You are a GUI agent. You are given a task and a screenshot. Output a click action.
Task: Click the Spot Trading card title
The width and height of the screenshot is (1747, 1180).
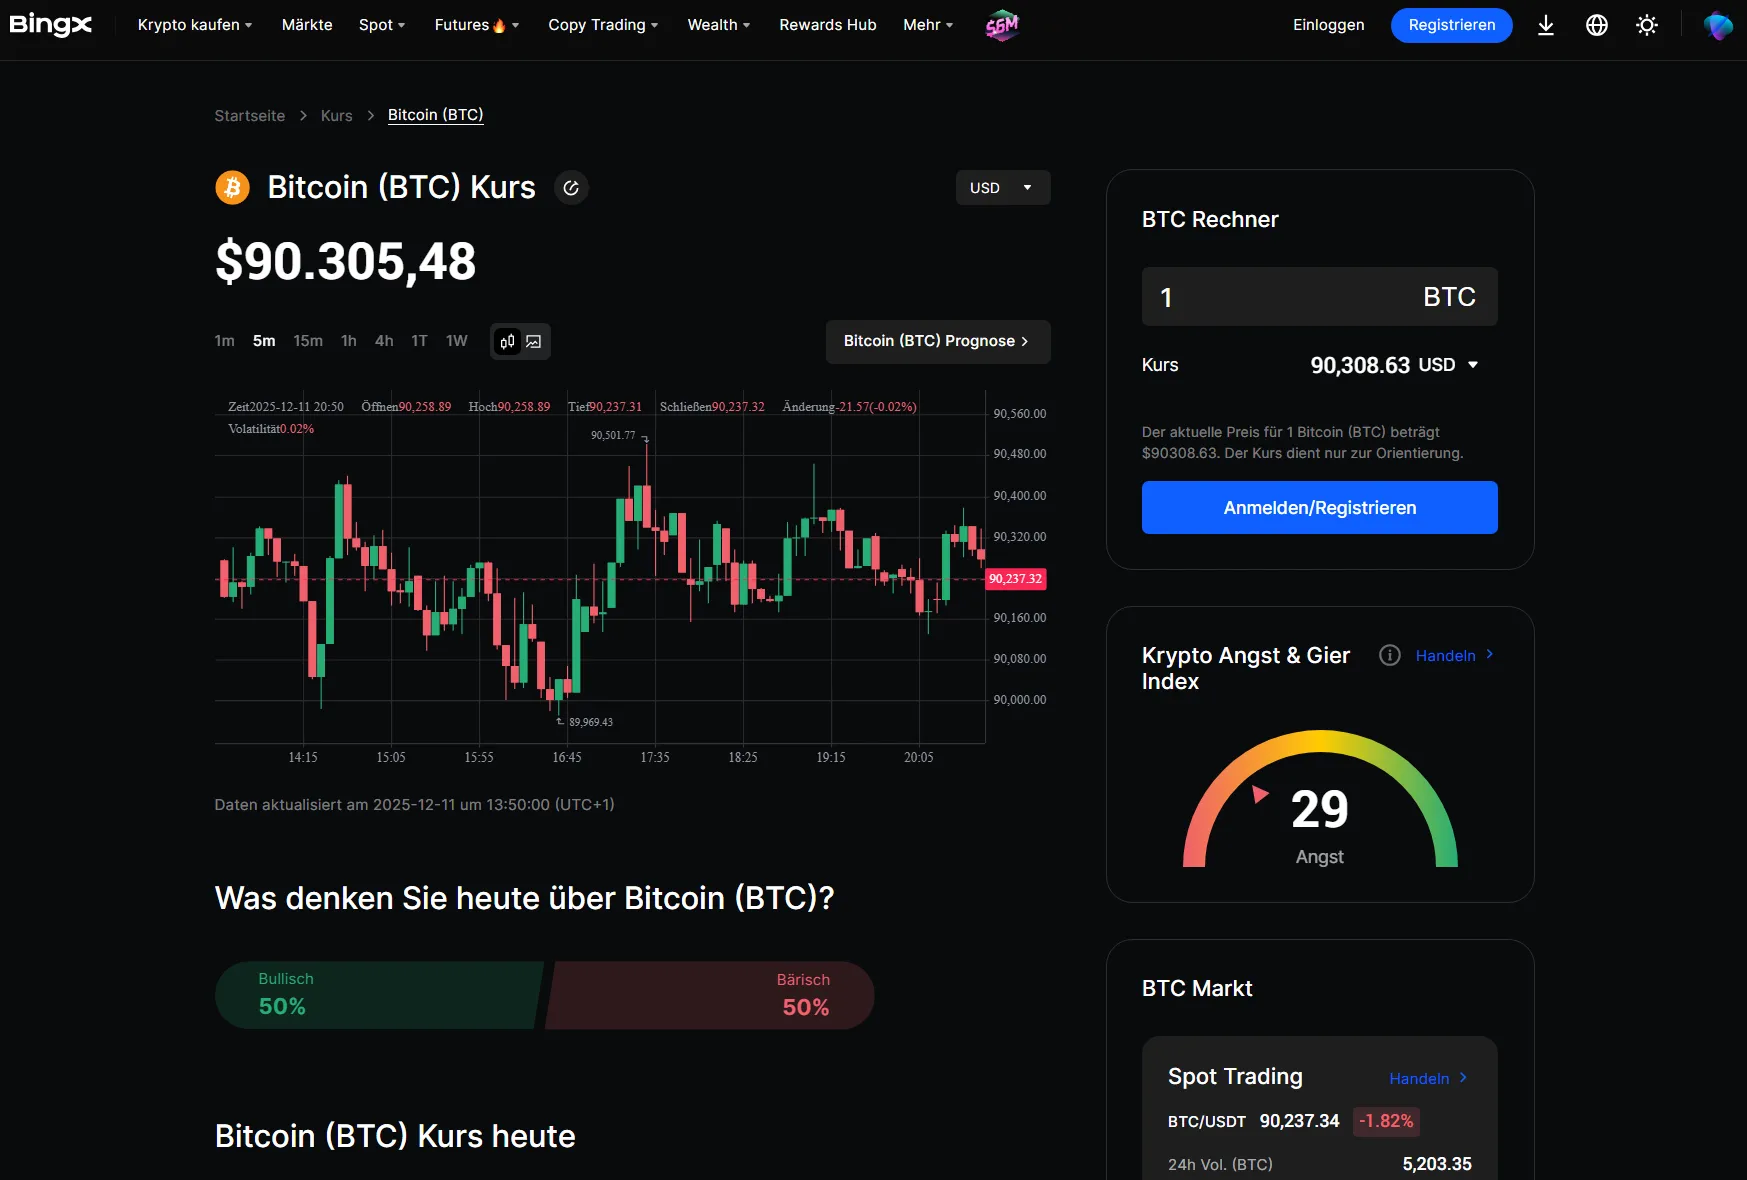pos(1235,1077)
